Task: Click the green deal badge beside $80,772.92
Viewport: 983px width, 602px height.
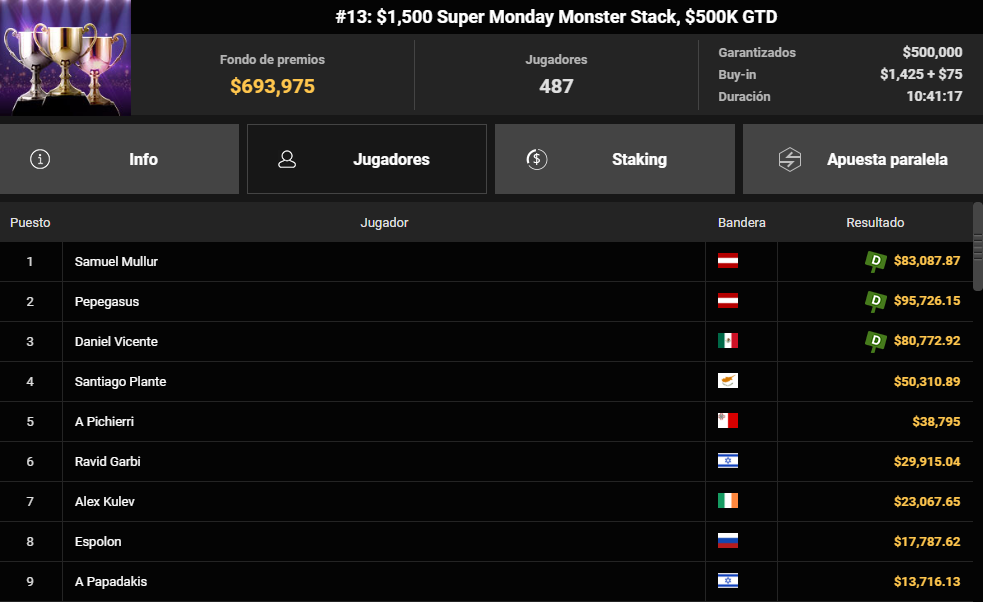Action: click(x=876, y=341)
